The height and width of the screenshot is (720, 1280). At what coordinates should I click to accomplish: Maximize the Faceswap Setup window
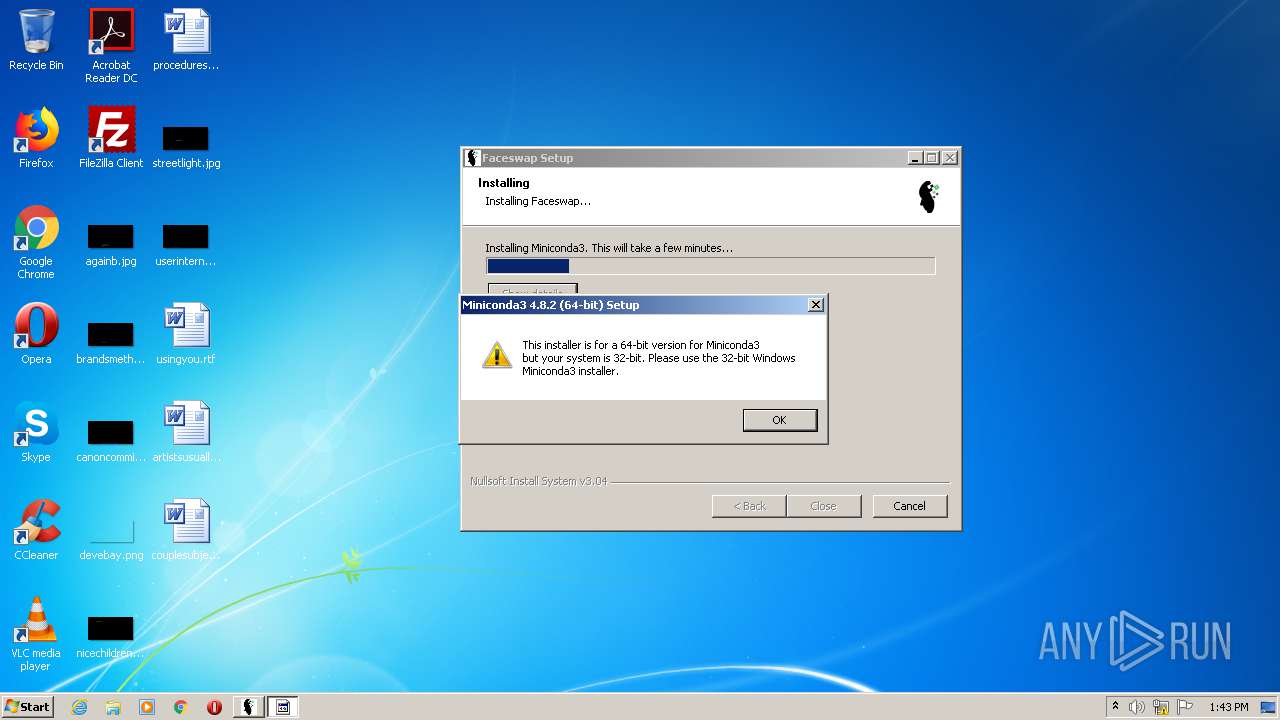pos(932,158)
